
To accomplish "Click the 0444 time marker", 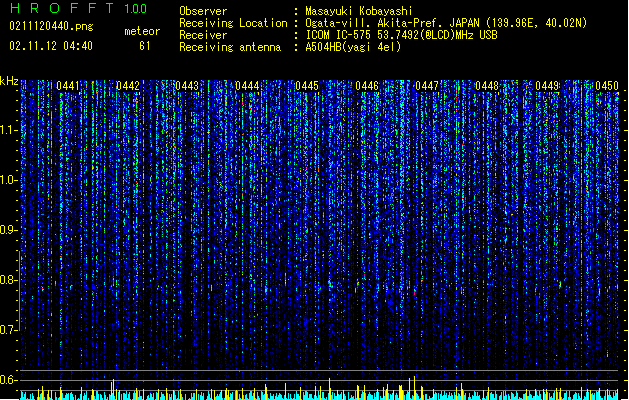I will [248, 86].
